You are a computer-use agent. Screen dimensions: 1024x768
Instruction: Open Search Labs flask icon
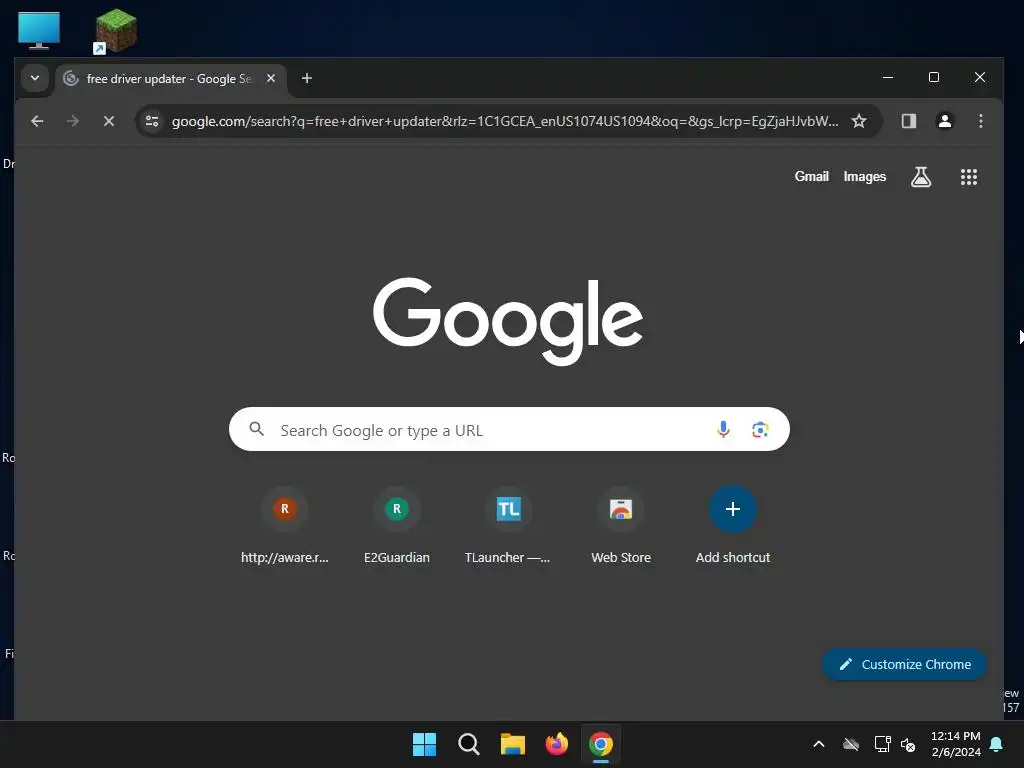921,176
